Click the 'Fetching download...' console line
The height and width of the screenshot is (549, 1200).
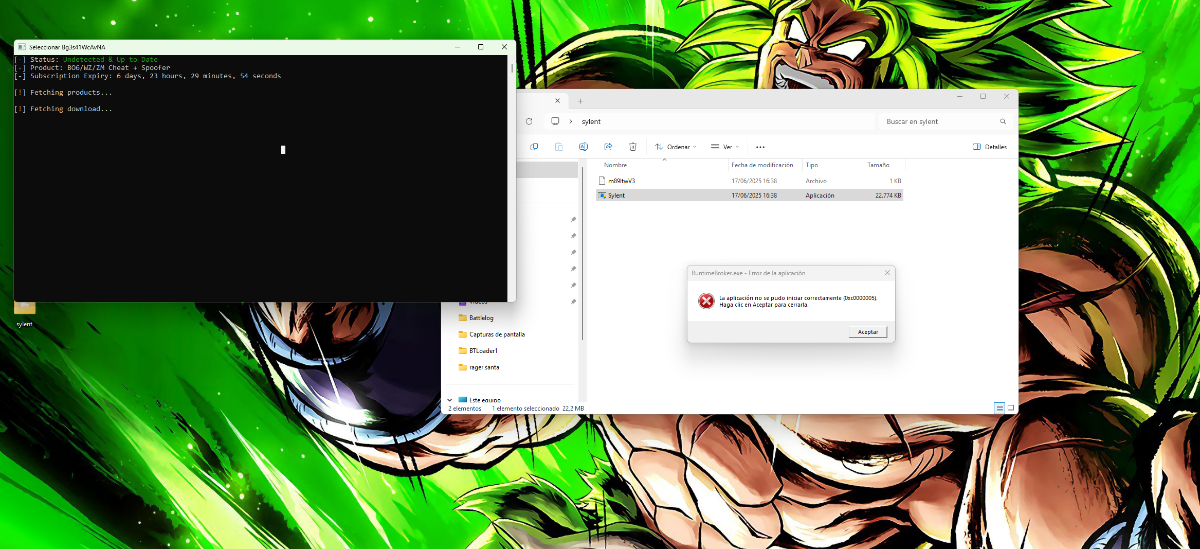(63, 108)
